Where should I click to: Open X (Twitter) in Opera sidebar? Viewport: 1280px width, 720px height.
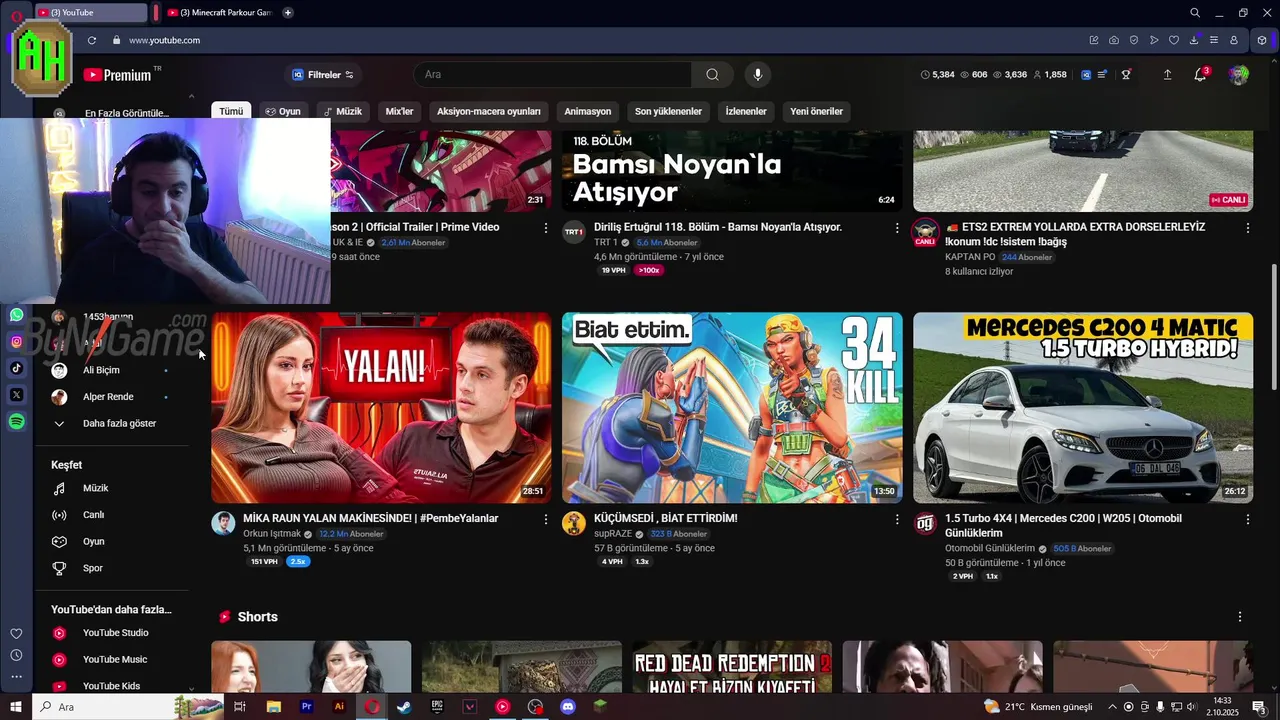pyautogui.click(x=16, y=395)
